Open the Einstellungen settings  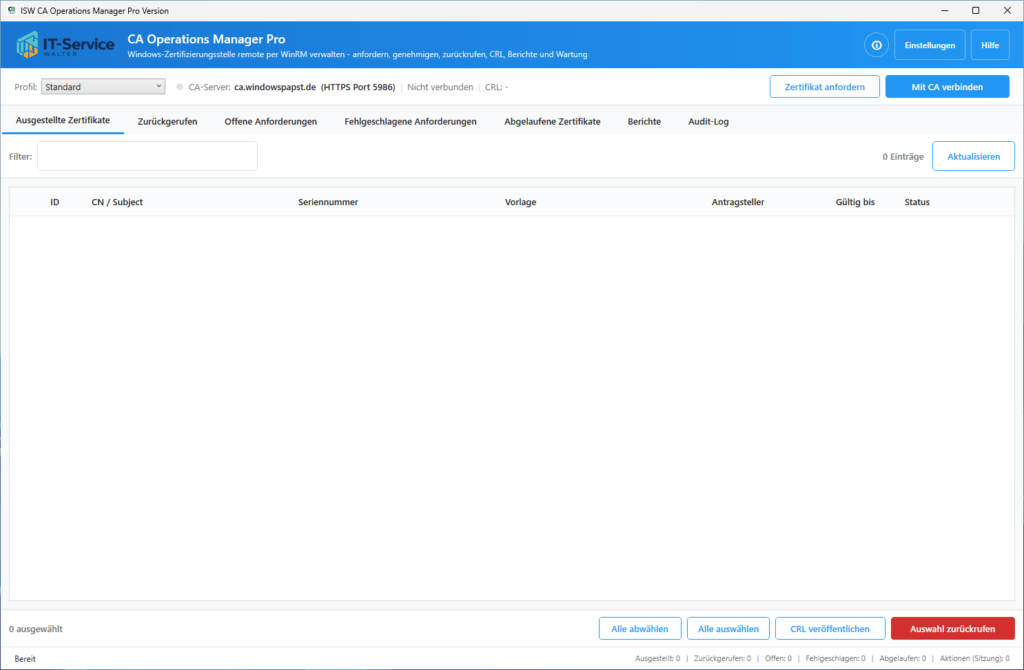coord(929,45)
